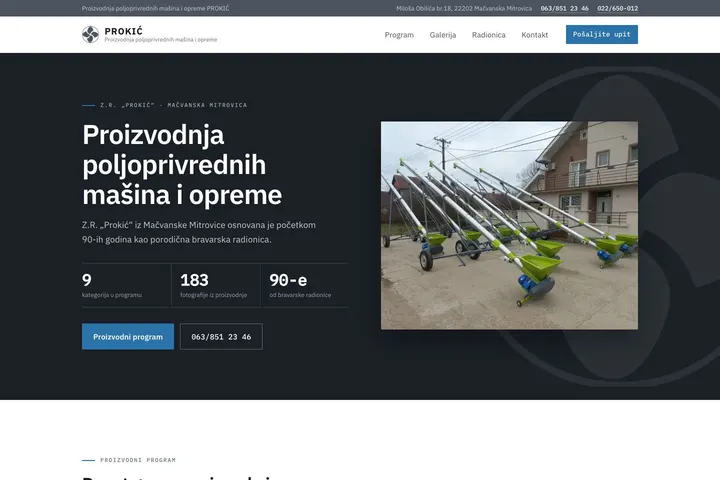Click the main heading Proizvodnja poljoprivrednih mašina
The image size is (720, 480).
(x=182, y=164)
